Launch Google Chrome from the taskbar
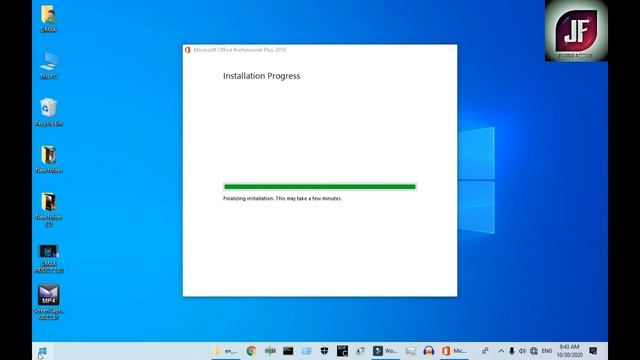This screenshot has height=360, width=640. click(x=251, y=351)
